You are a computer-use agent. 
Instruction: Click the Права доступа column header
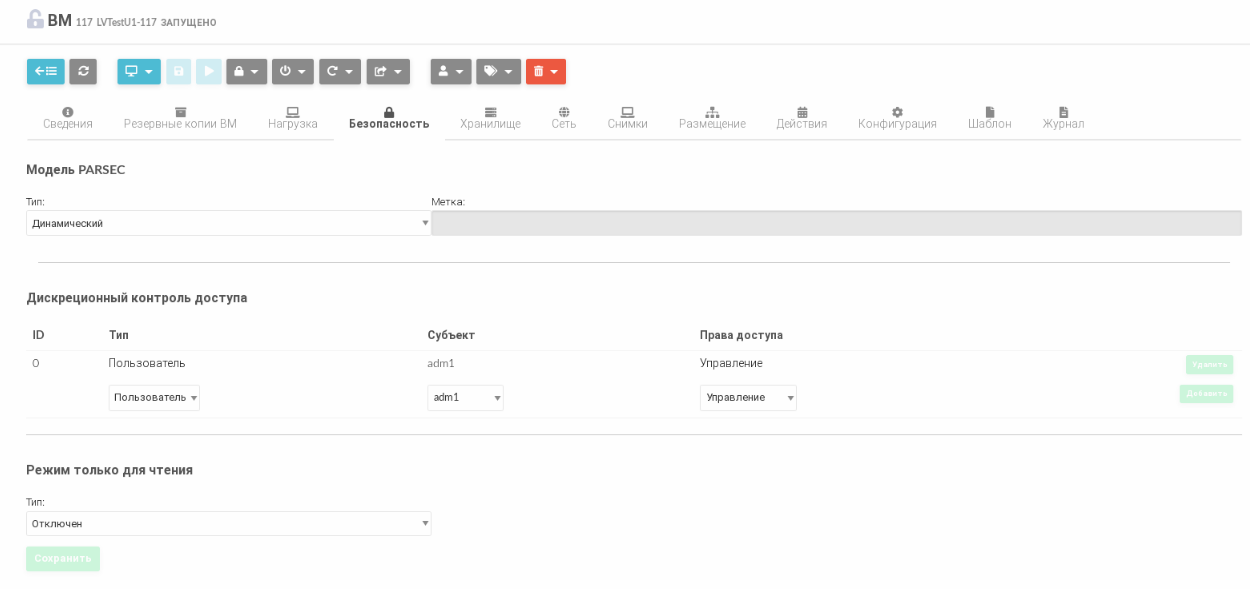(x=741, y=335)
